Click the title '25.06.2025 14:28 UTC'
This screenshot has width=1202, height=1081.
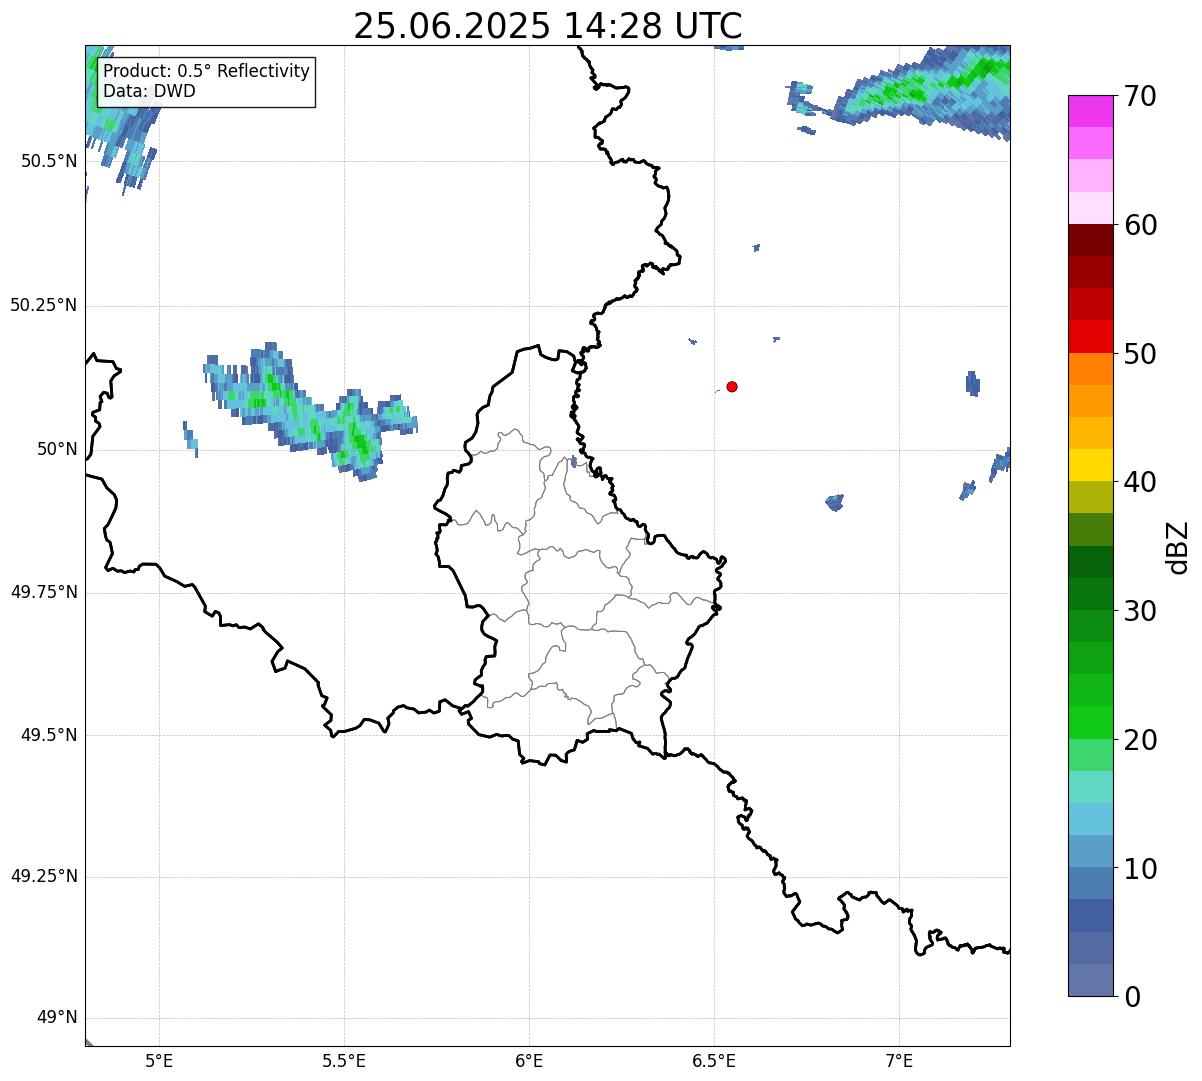click(548, 26)
